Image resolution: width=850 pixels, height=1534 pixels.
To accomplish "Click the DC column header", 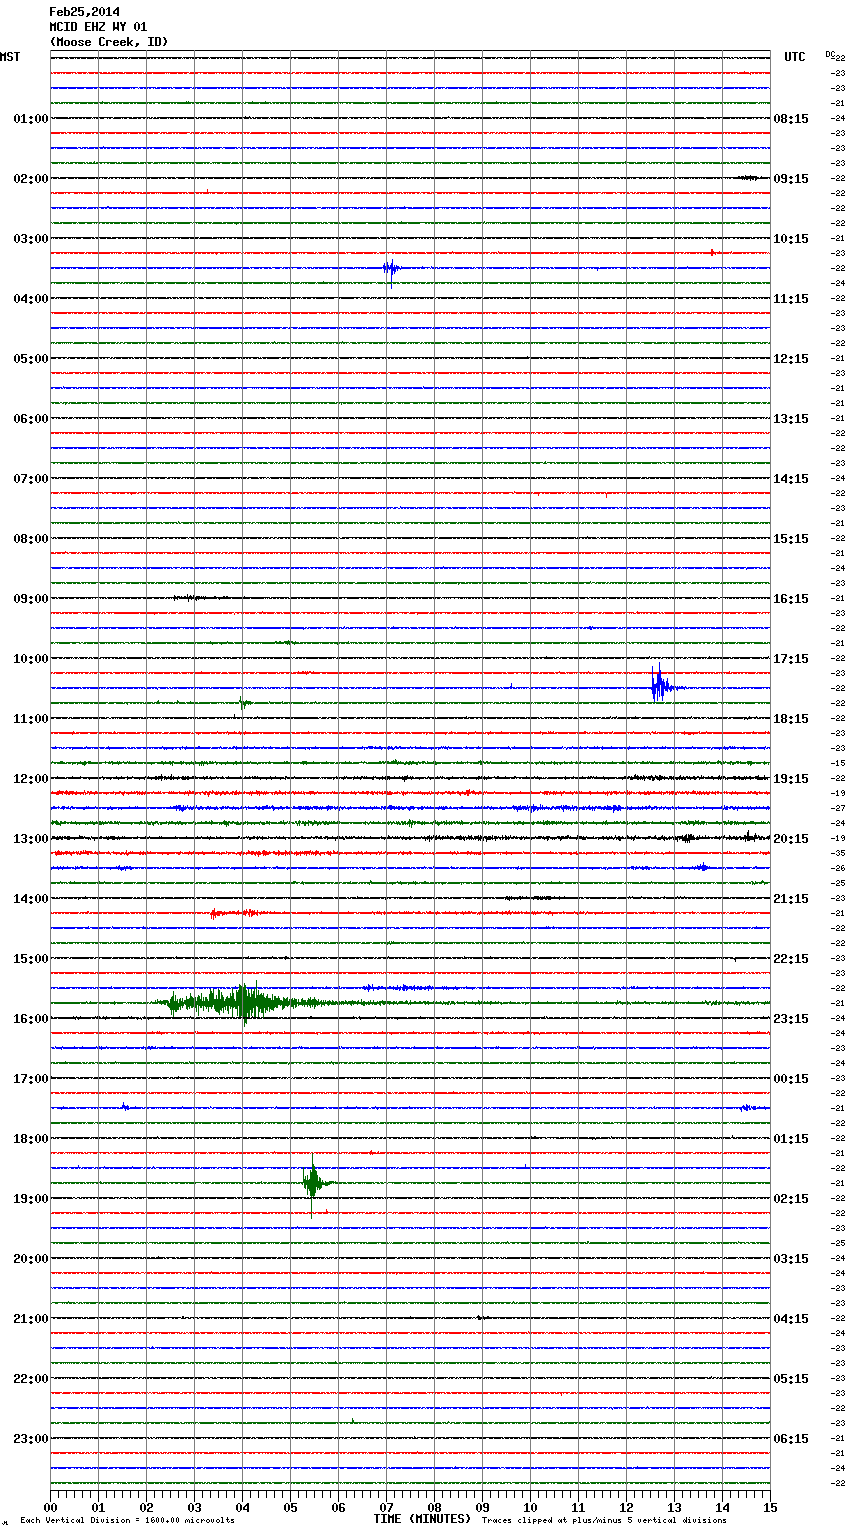I will point(830,54).
